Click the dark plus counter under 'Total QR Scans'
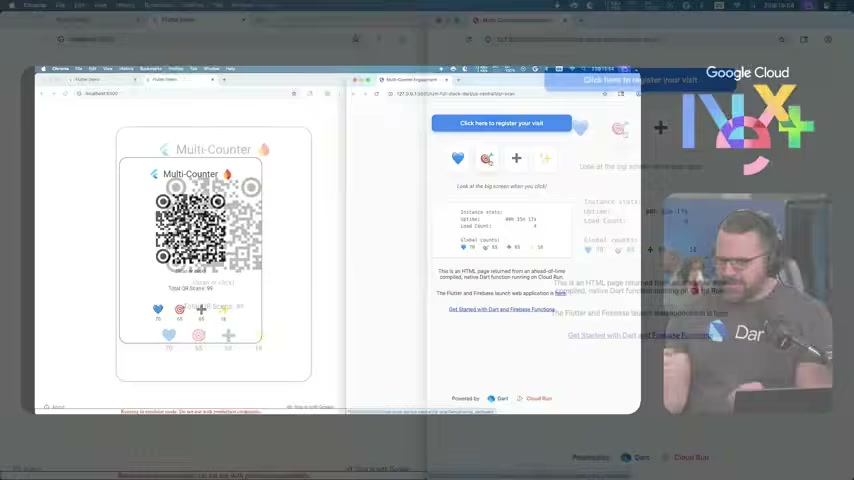854x480 pixels. [x=201, y=312]
